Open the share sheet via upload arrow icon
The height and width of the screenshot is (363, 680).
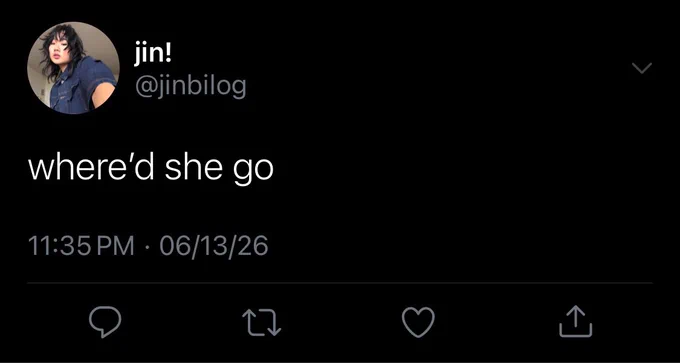coord(575,321)
